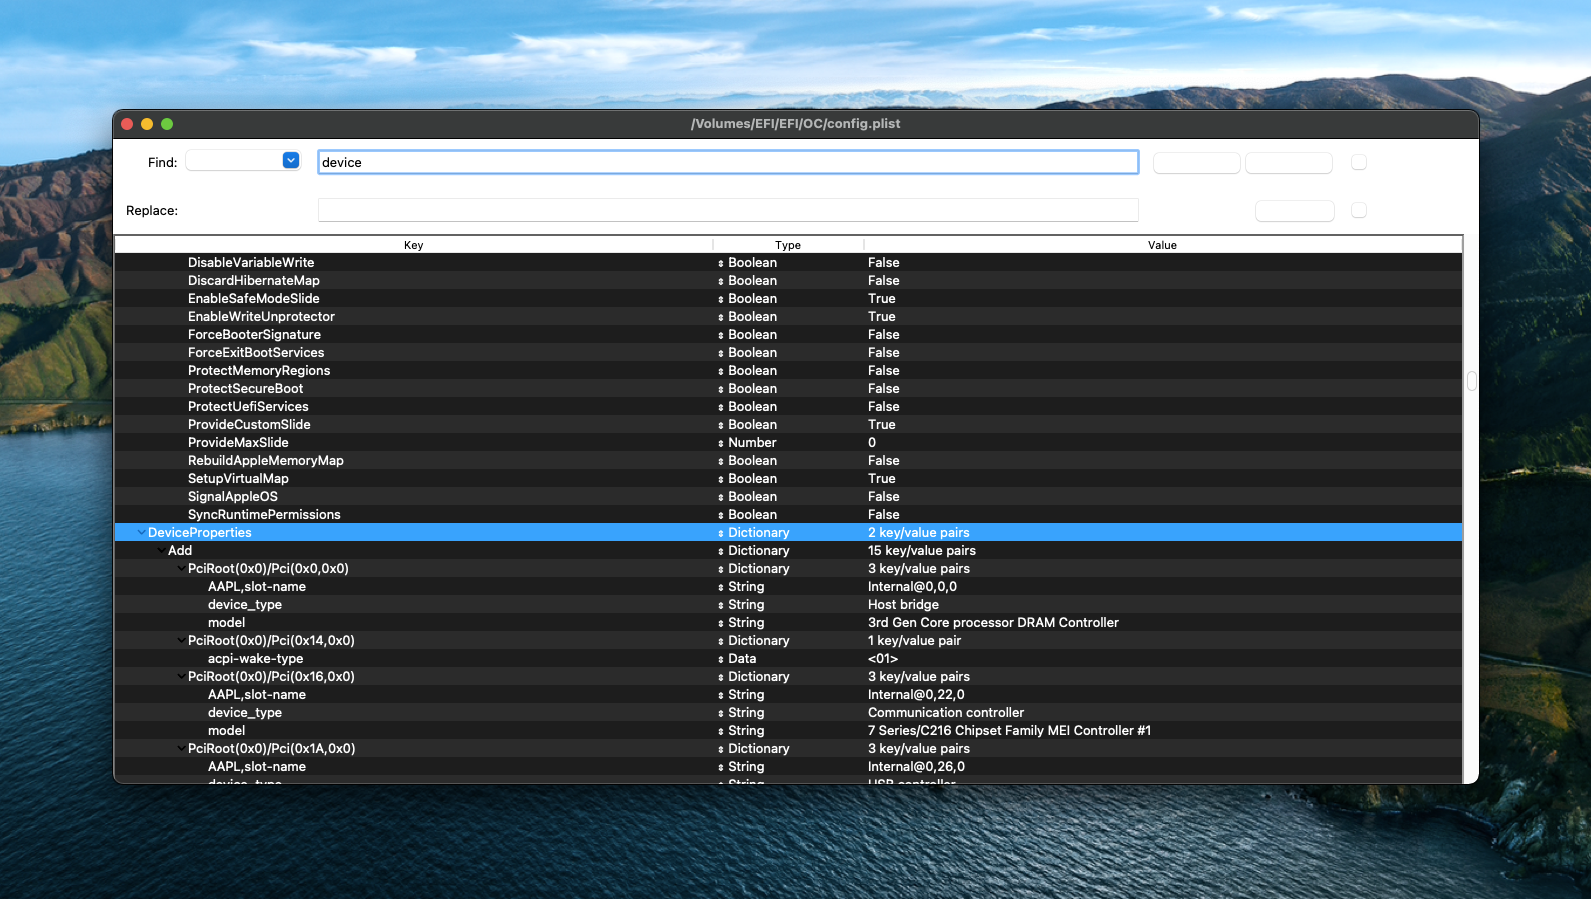Click the Value column header

[1162, 245]
